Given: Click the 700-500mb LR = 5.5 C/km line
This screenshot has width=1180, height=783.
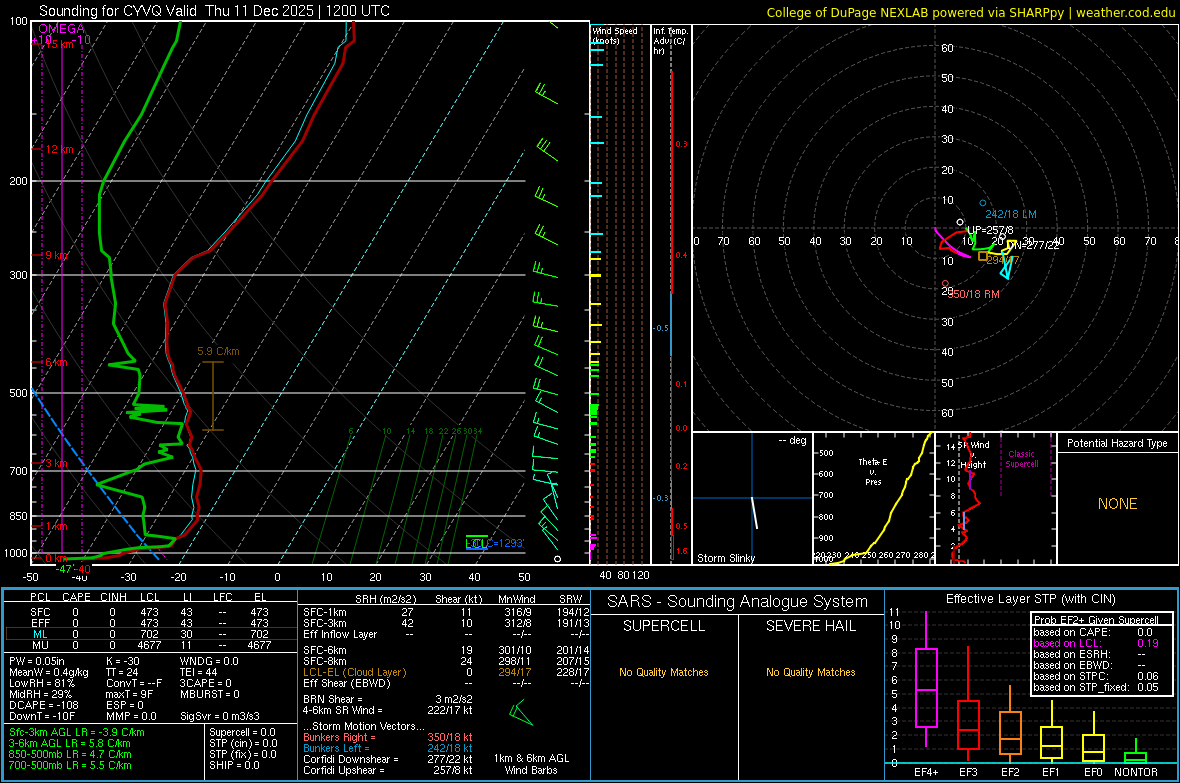Looking at the screenshot, I should (70, 765).
